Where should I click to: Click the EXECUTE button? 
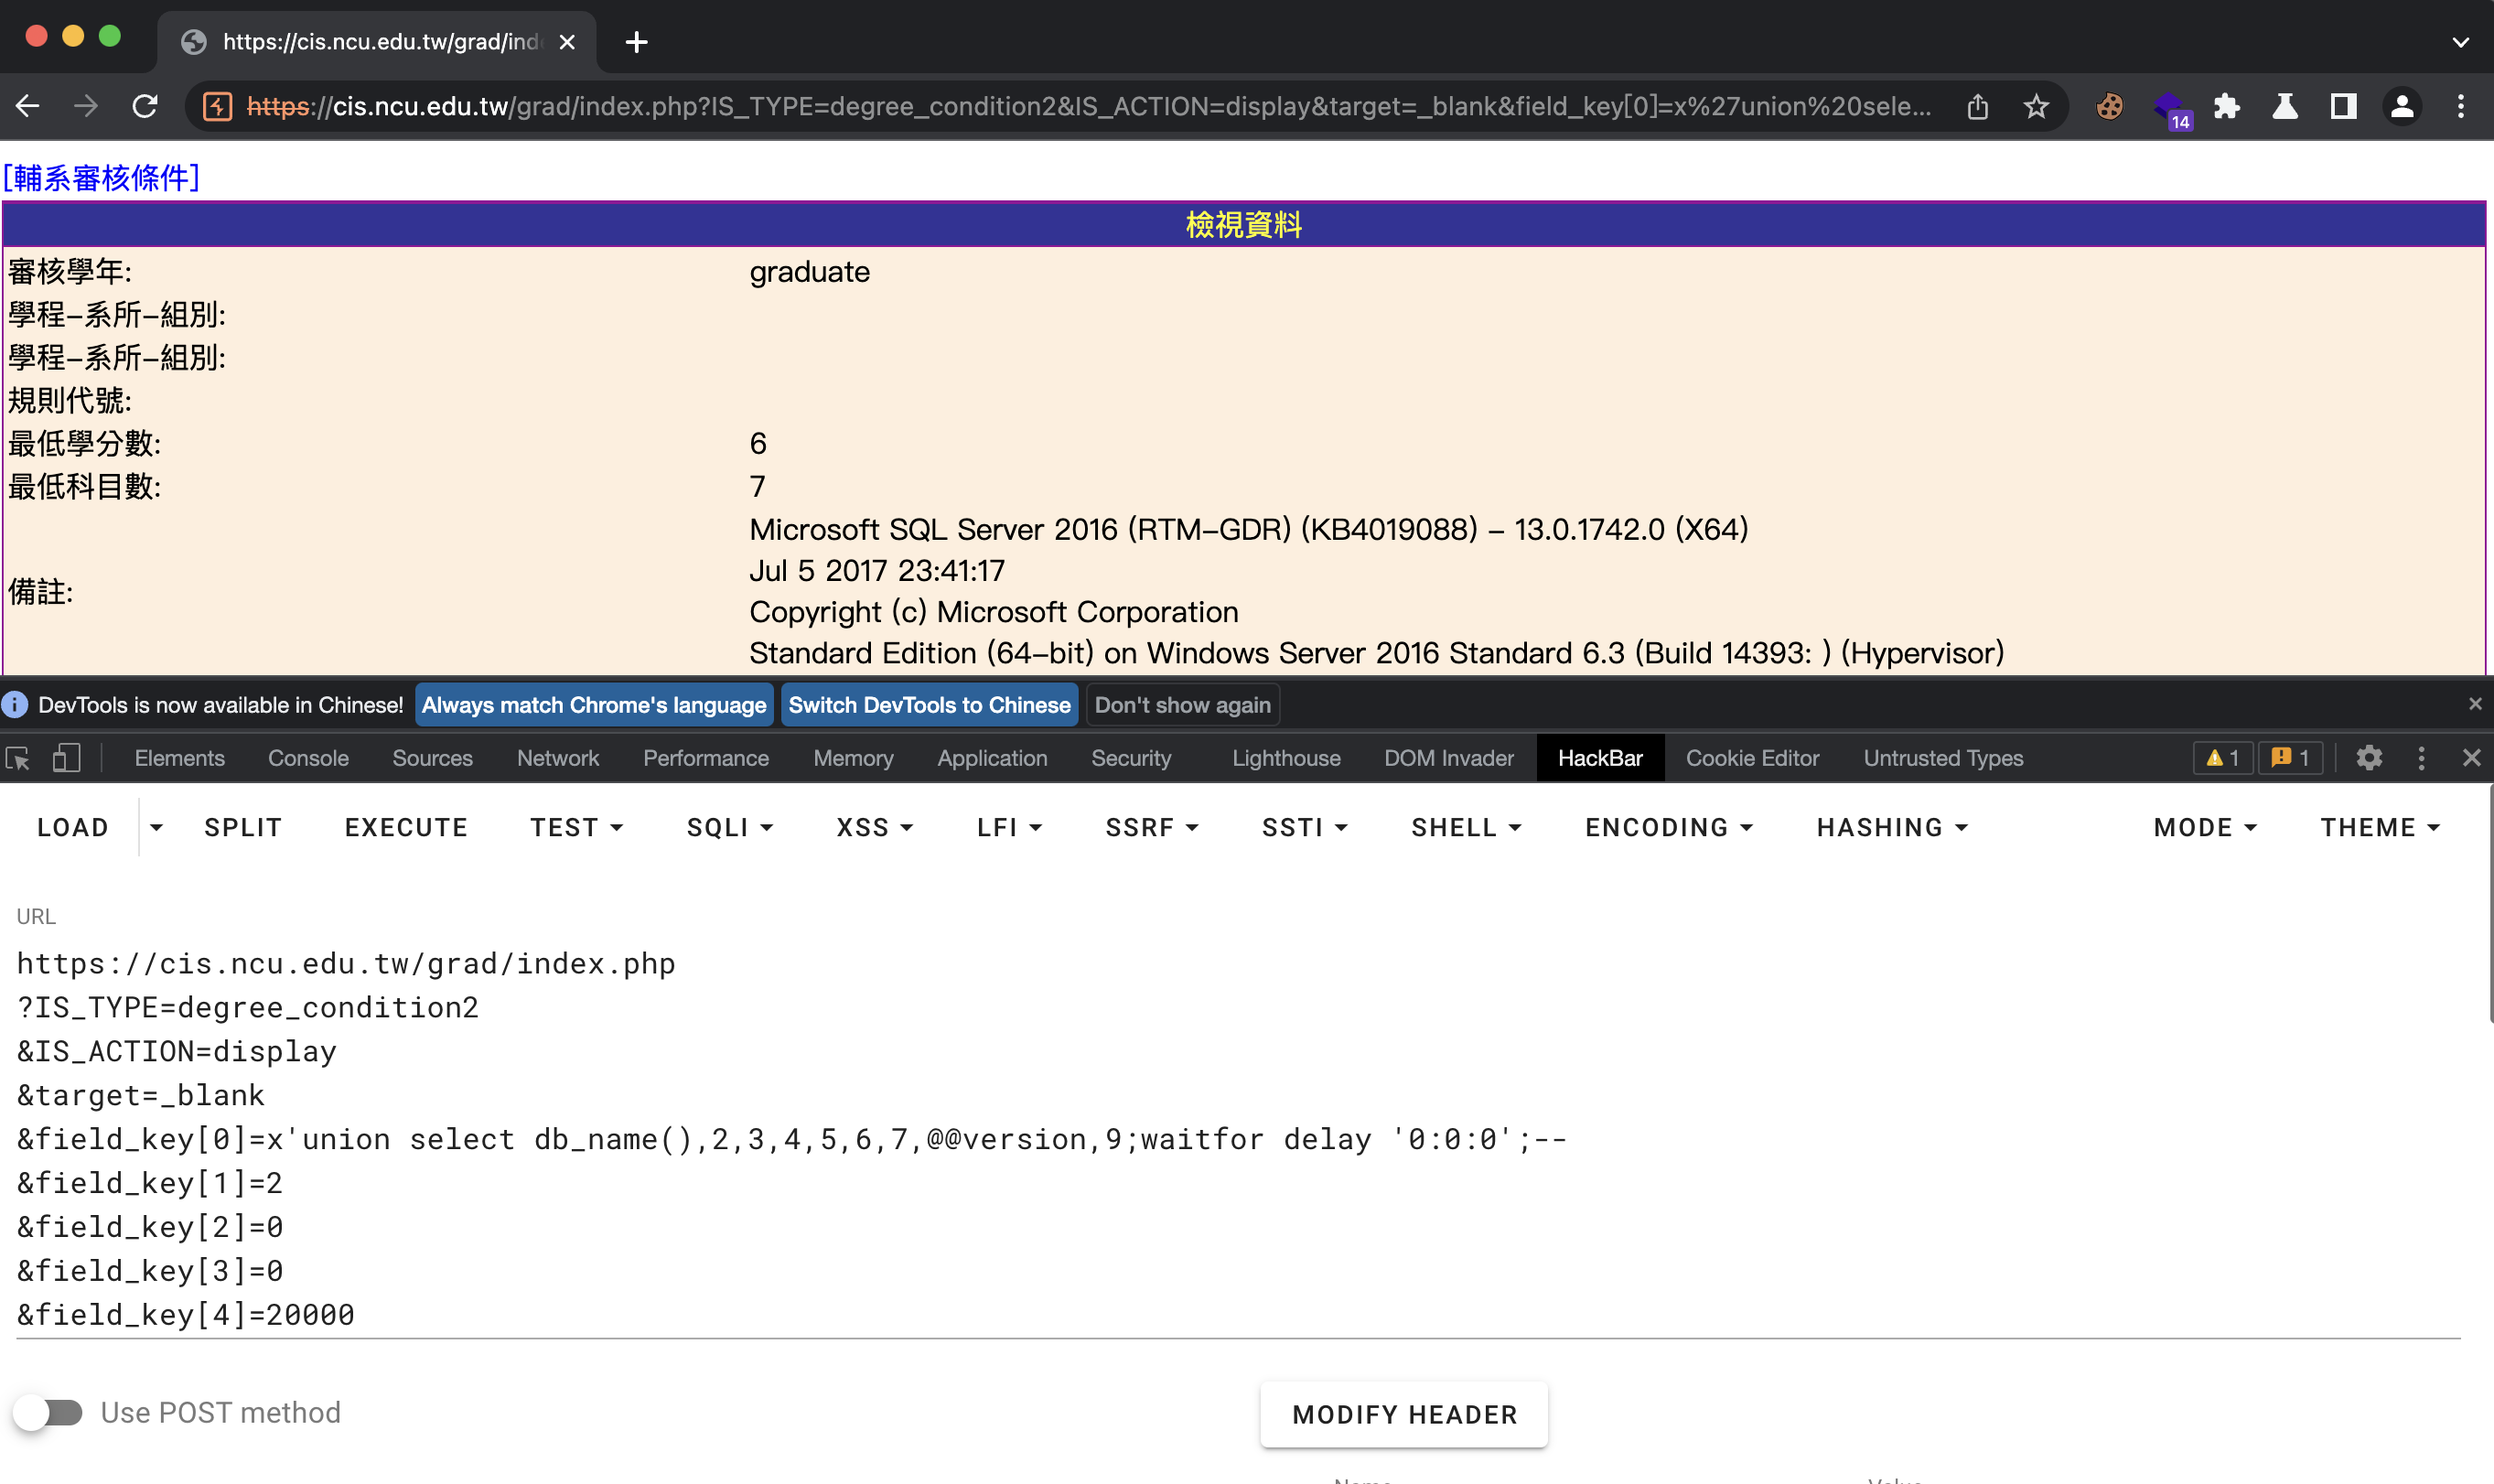406,827
